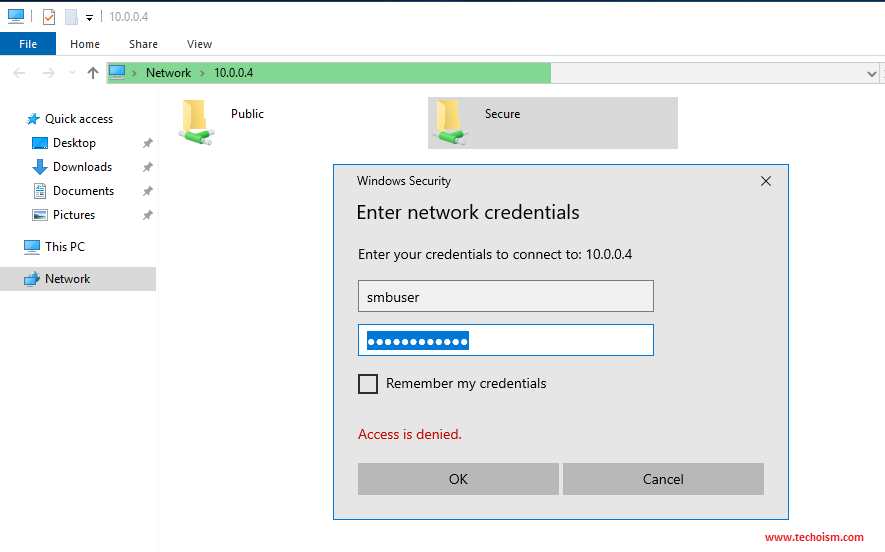Click the New folder quick access icon
Screen dimensions: 885x552
tap(71, 17)
